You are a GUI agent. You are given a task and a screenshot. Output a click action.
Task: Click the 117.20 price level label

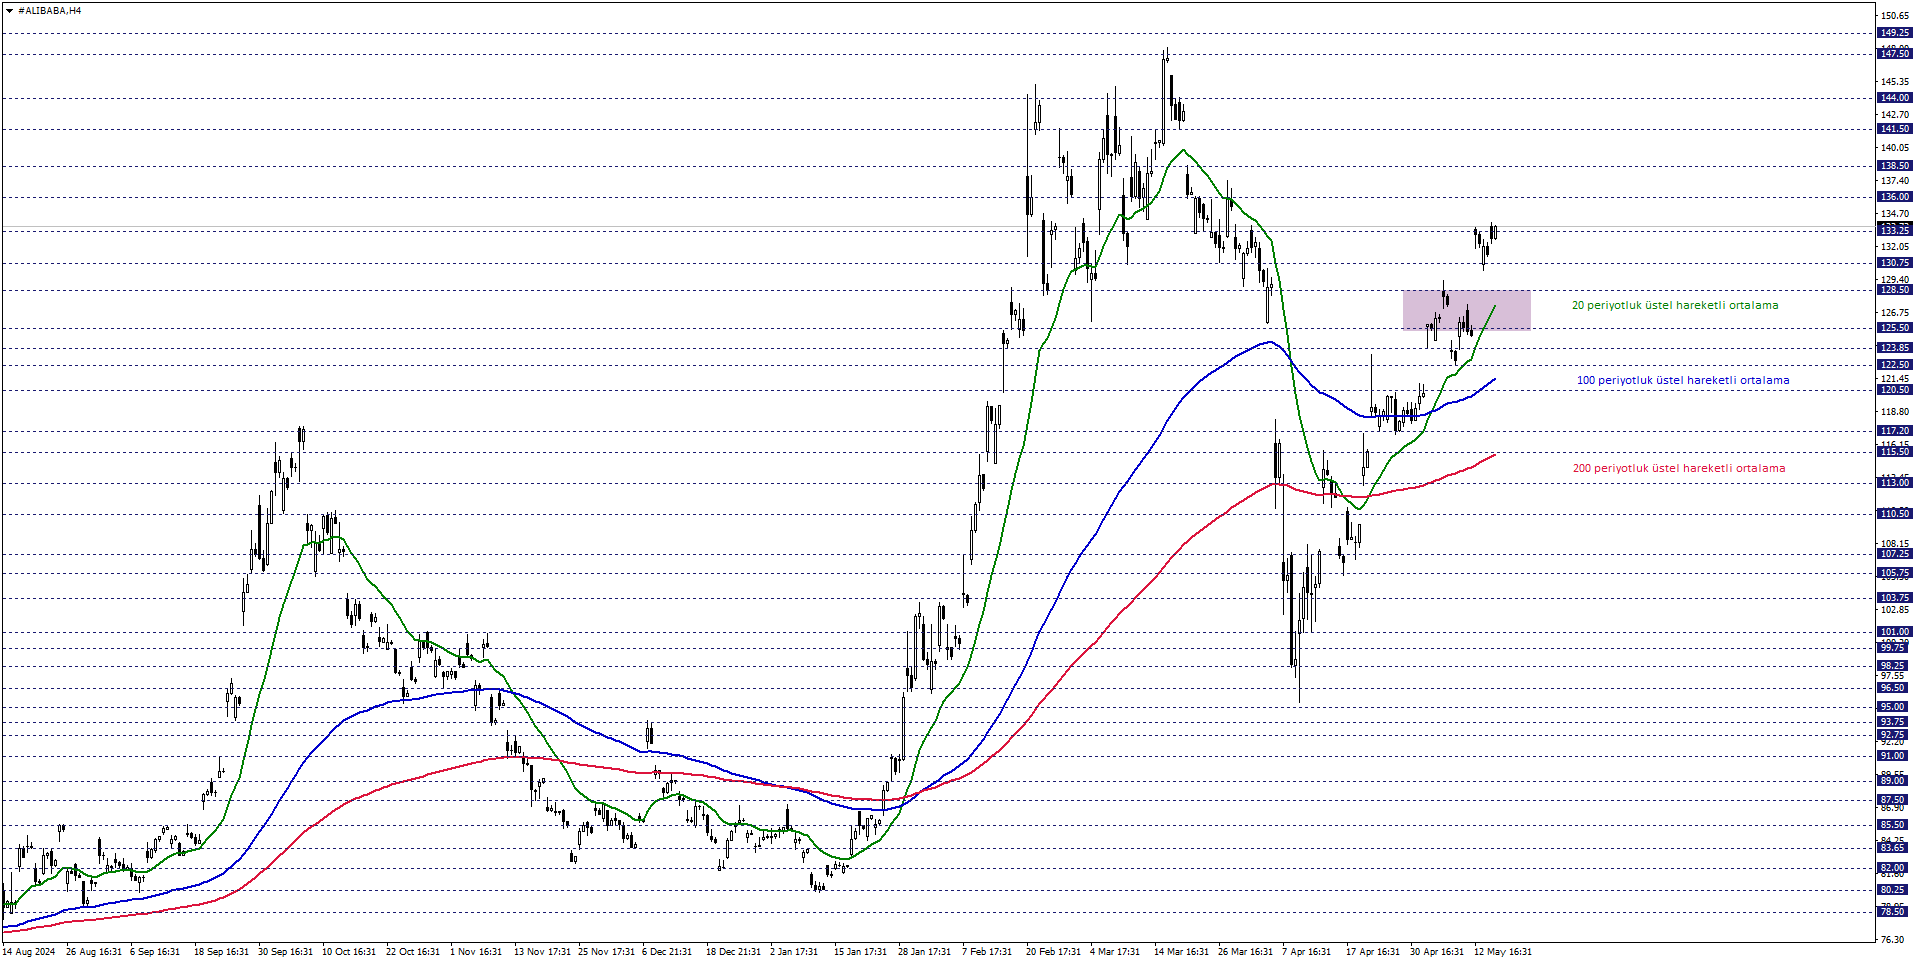tap(1895, 431)
